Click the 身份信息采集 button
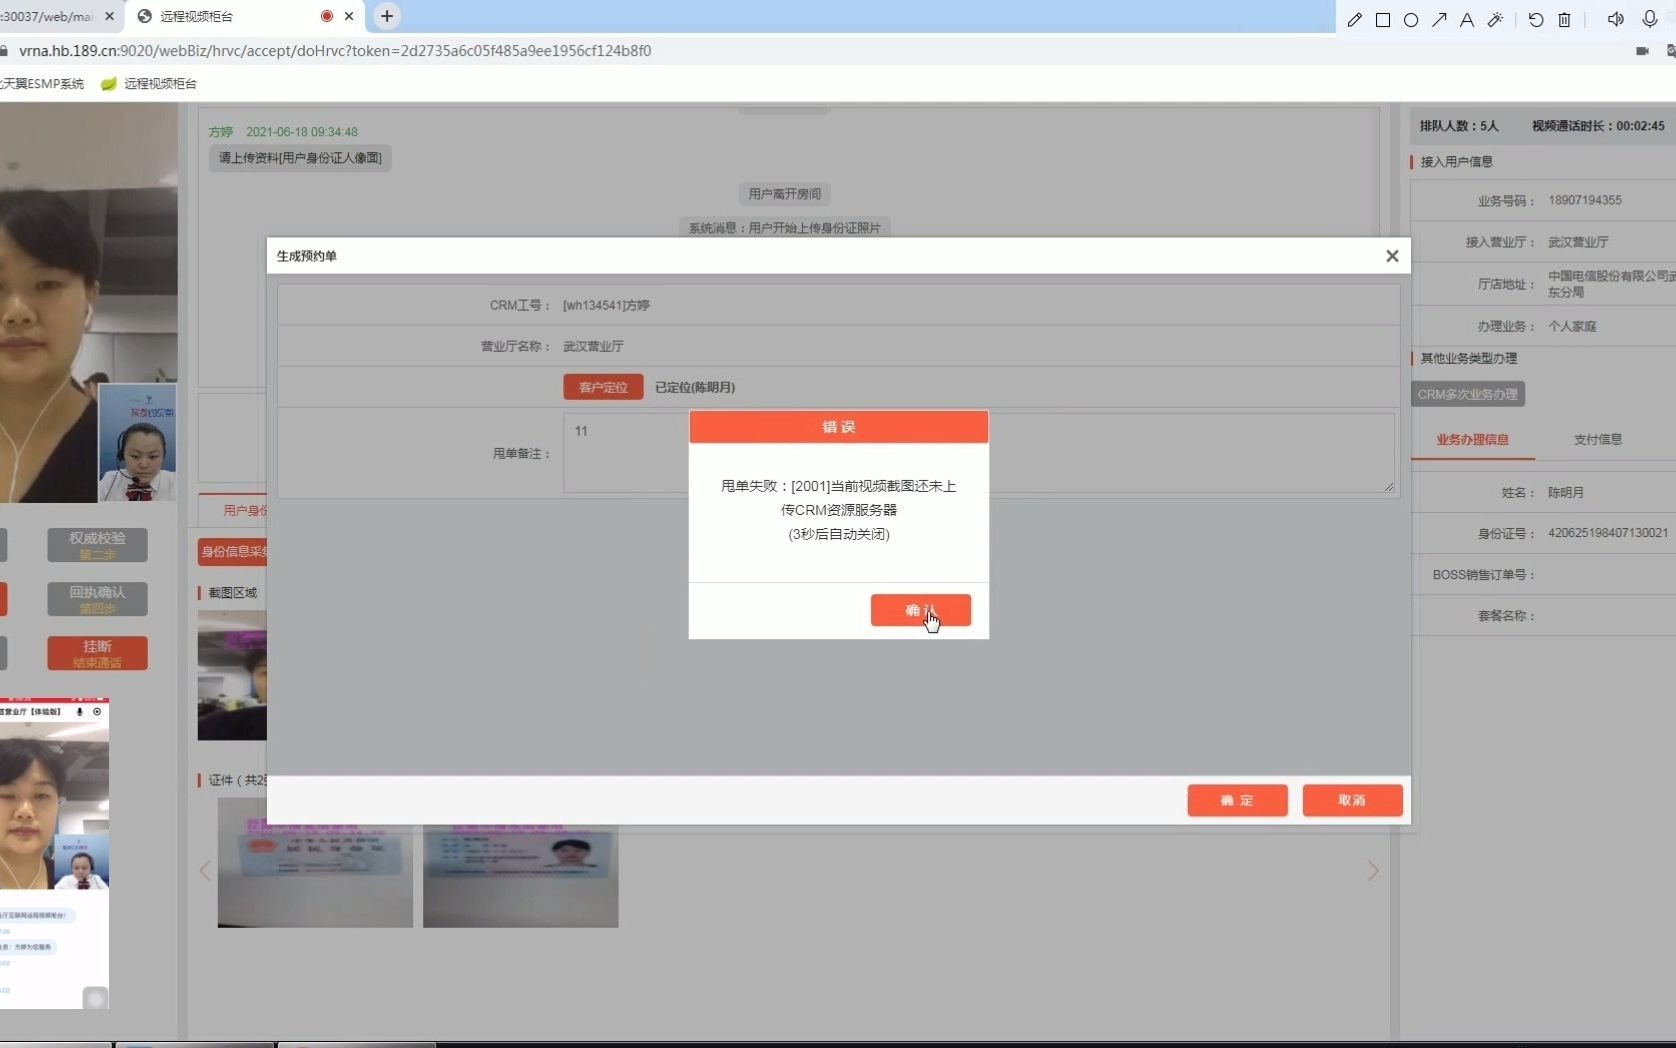Image resolution: width=1676 pixels, height=1048 pixels. point(233,551)
